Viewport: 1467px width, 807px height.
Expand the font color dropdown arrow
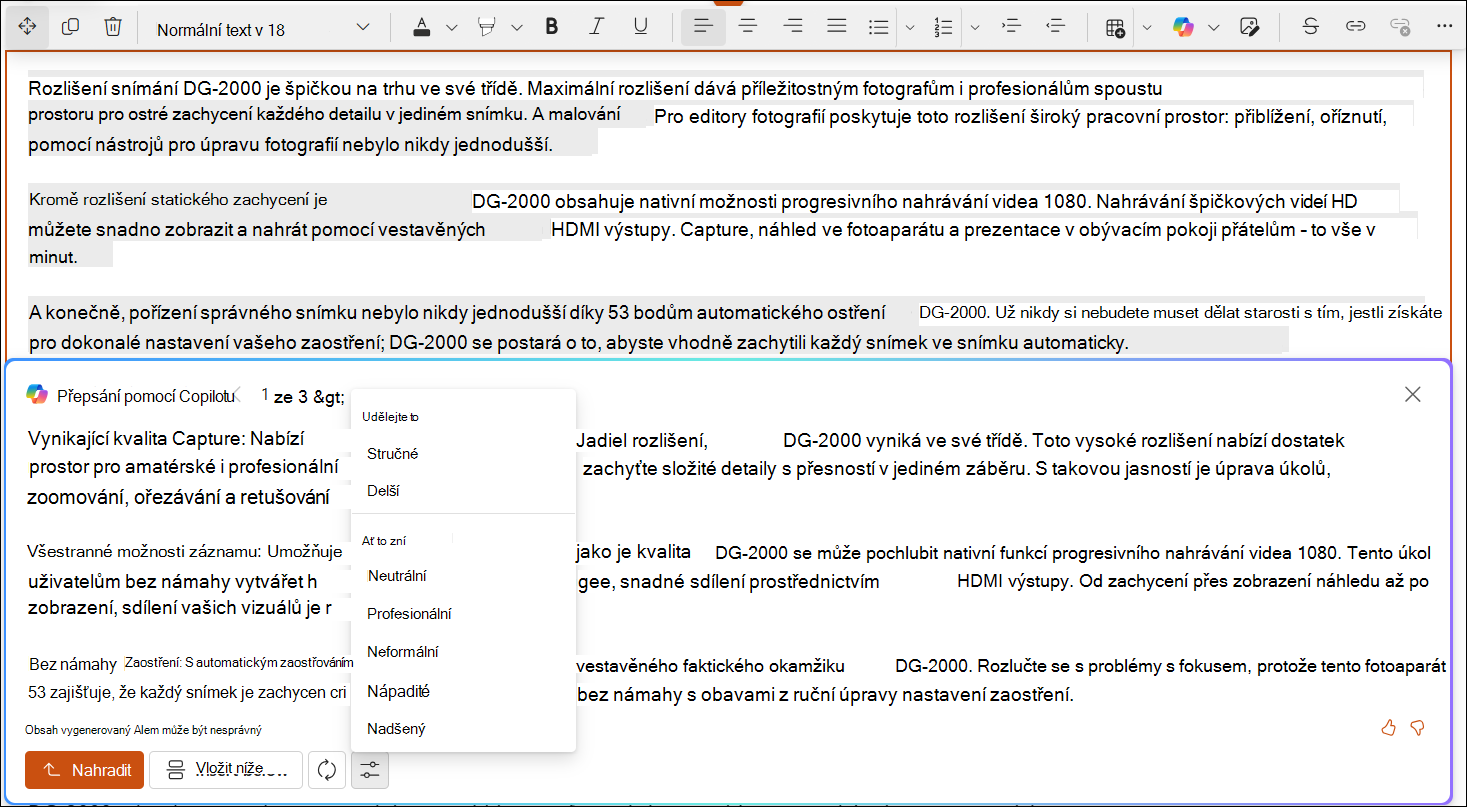[x=451, y=28]
